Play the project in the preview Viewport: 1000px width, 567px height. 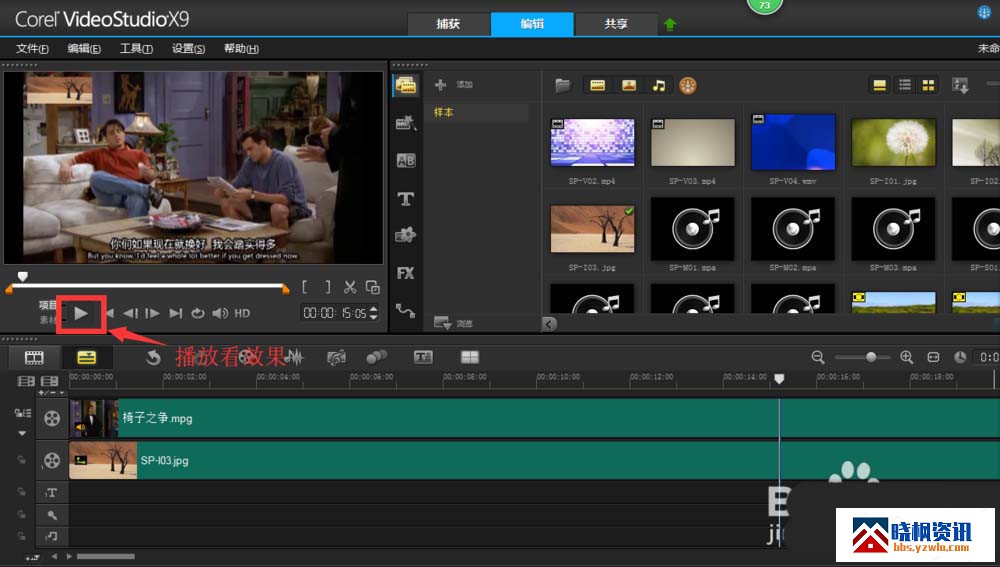click(x=81, y=313)
